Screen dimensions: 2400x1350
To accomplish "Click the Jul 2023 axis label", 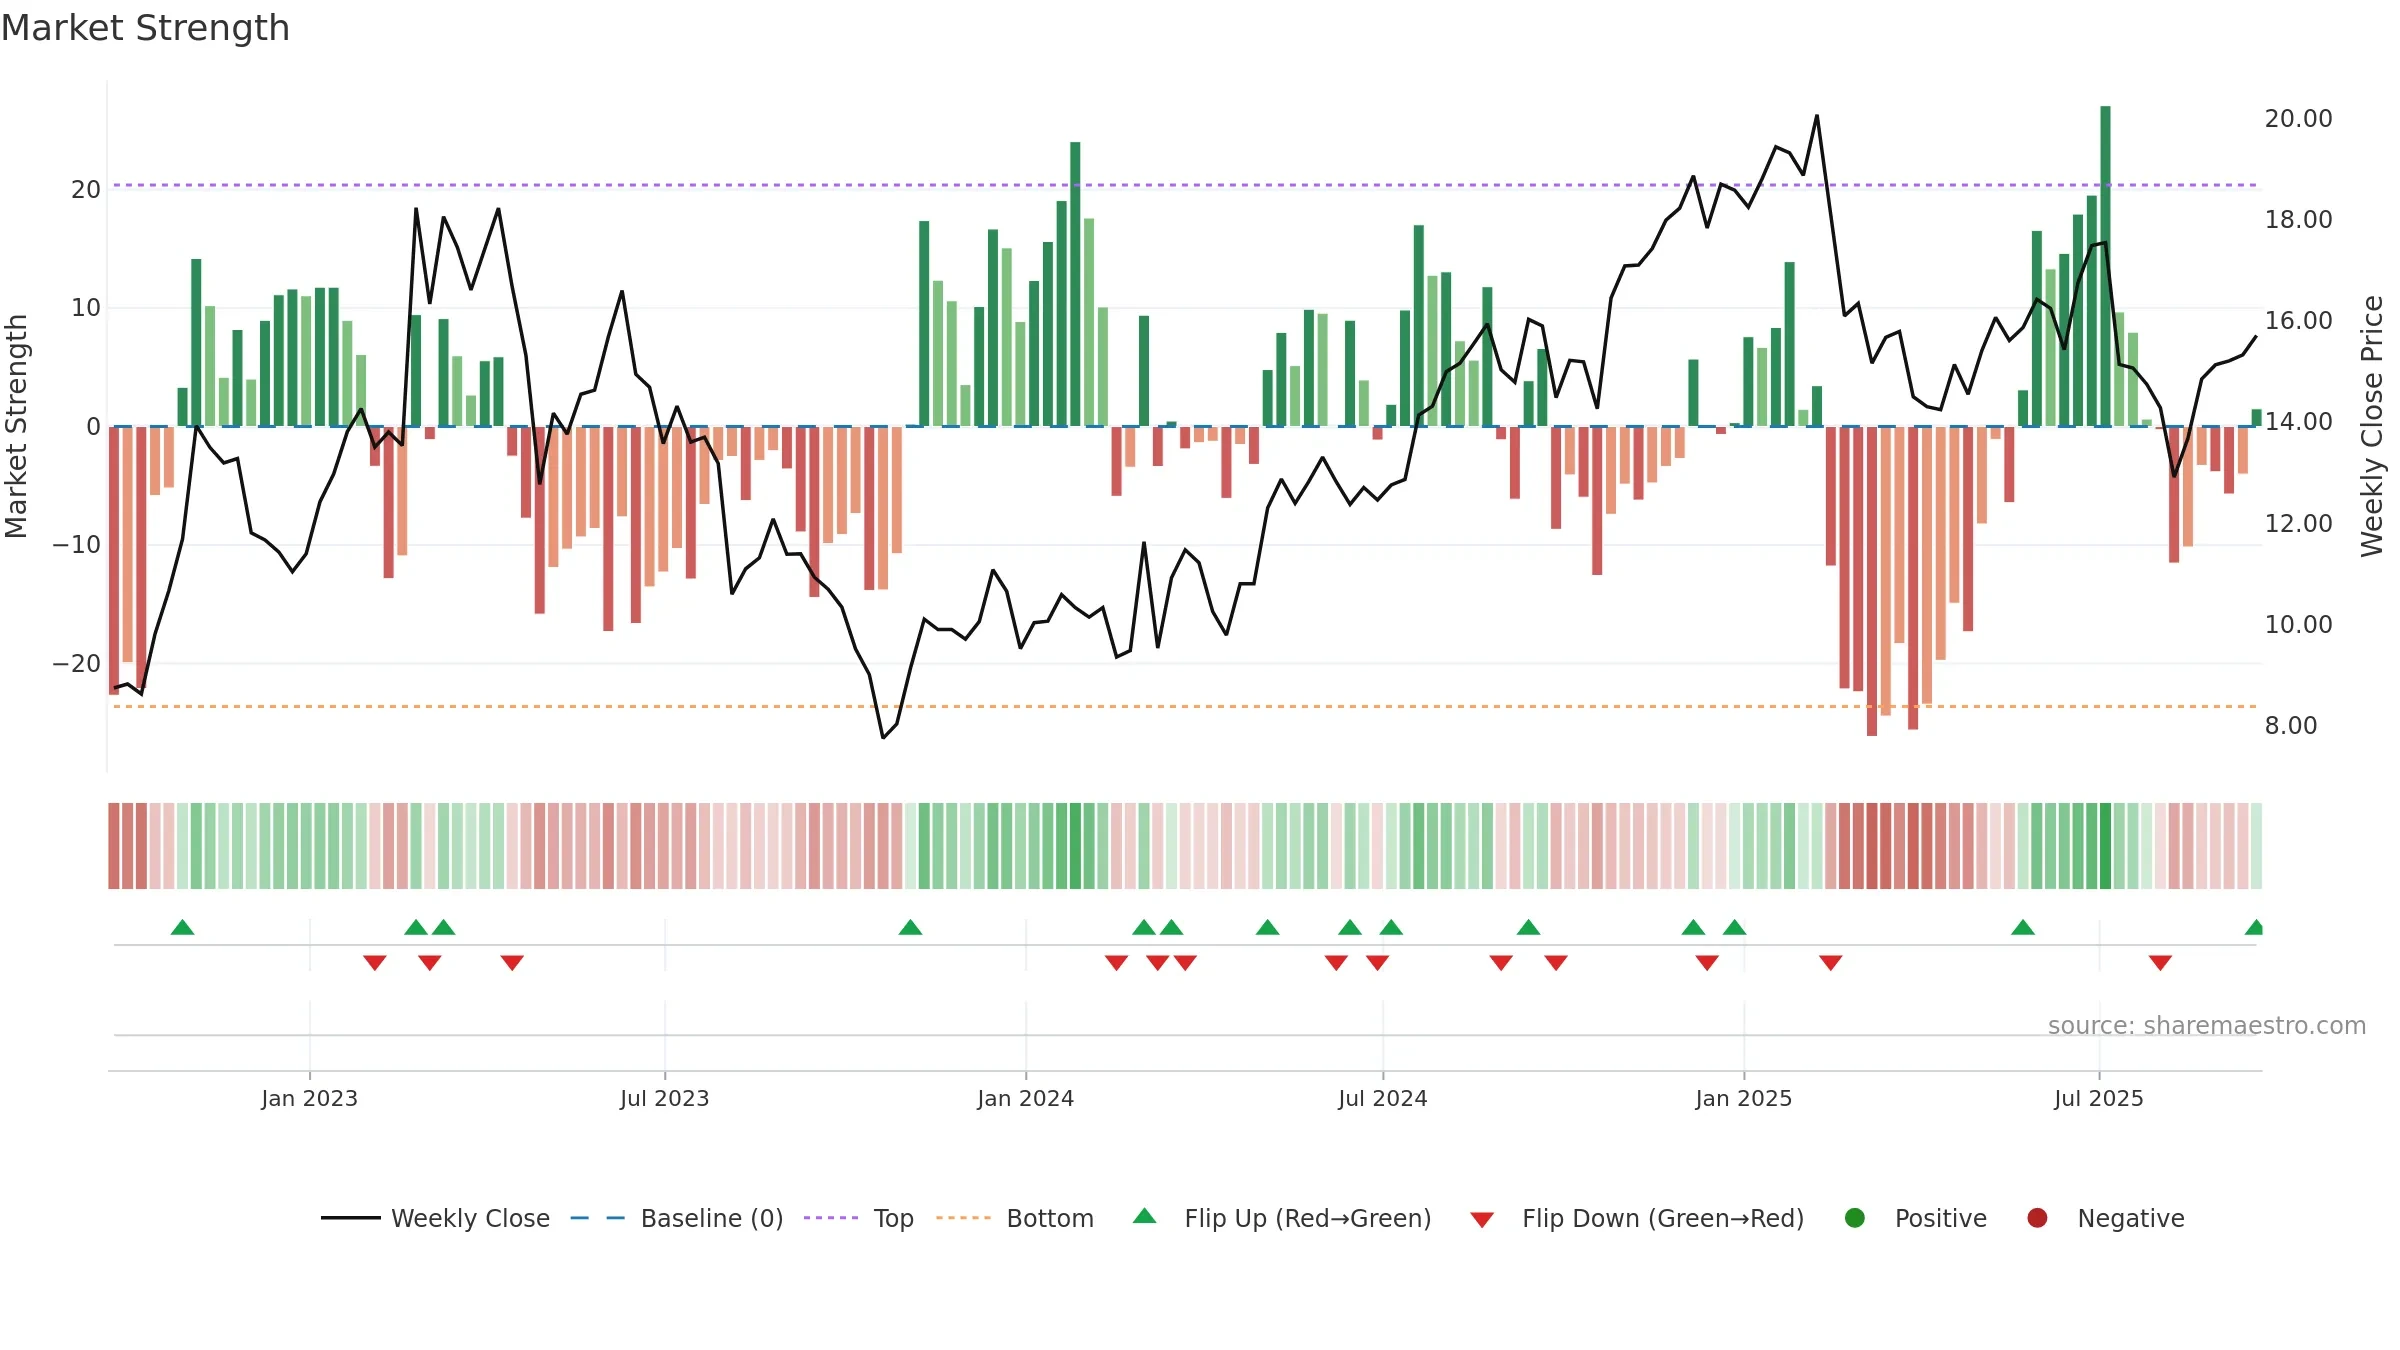I will pos(665,1098).
